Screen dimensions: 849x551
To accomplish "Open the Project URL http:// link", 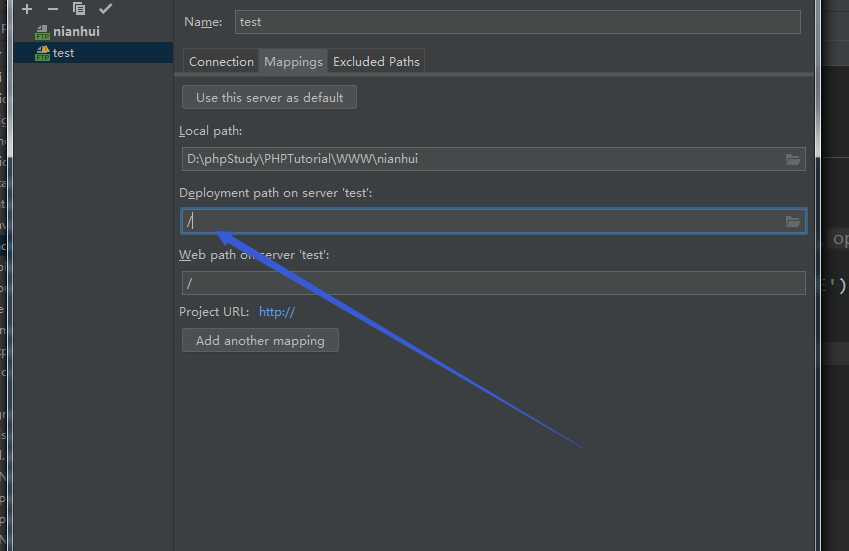I will (277, 312).
